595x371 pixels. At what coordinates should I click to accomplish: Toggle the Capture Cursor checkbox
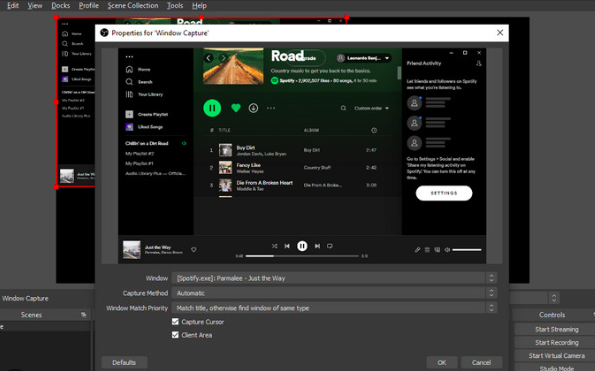point(175,322)
